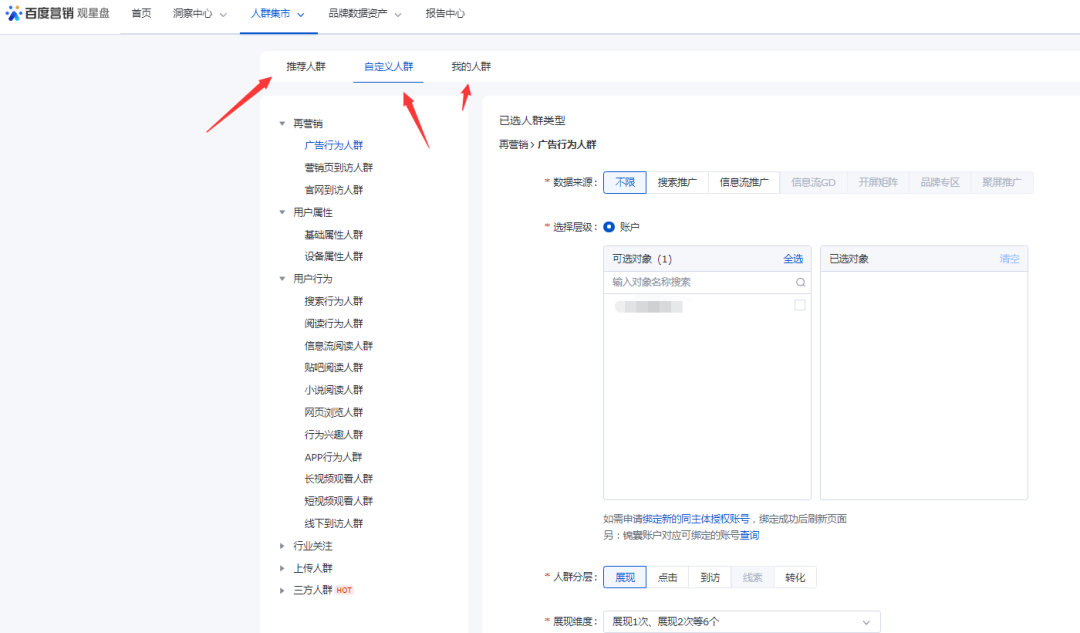Click the disabled 信息流GD source option
This screenshot has width=1080, height=633.
pos(813,183)
